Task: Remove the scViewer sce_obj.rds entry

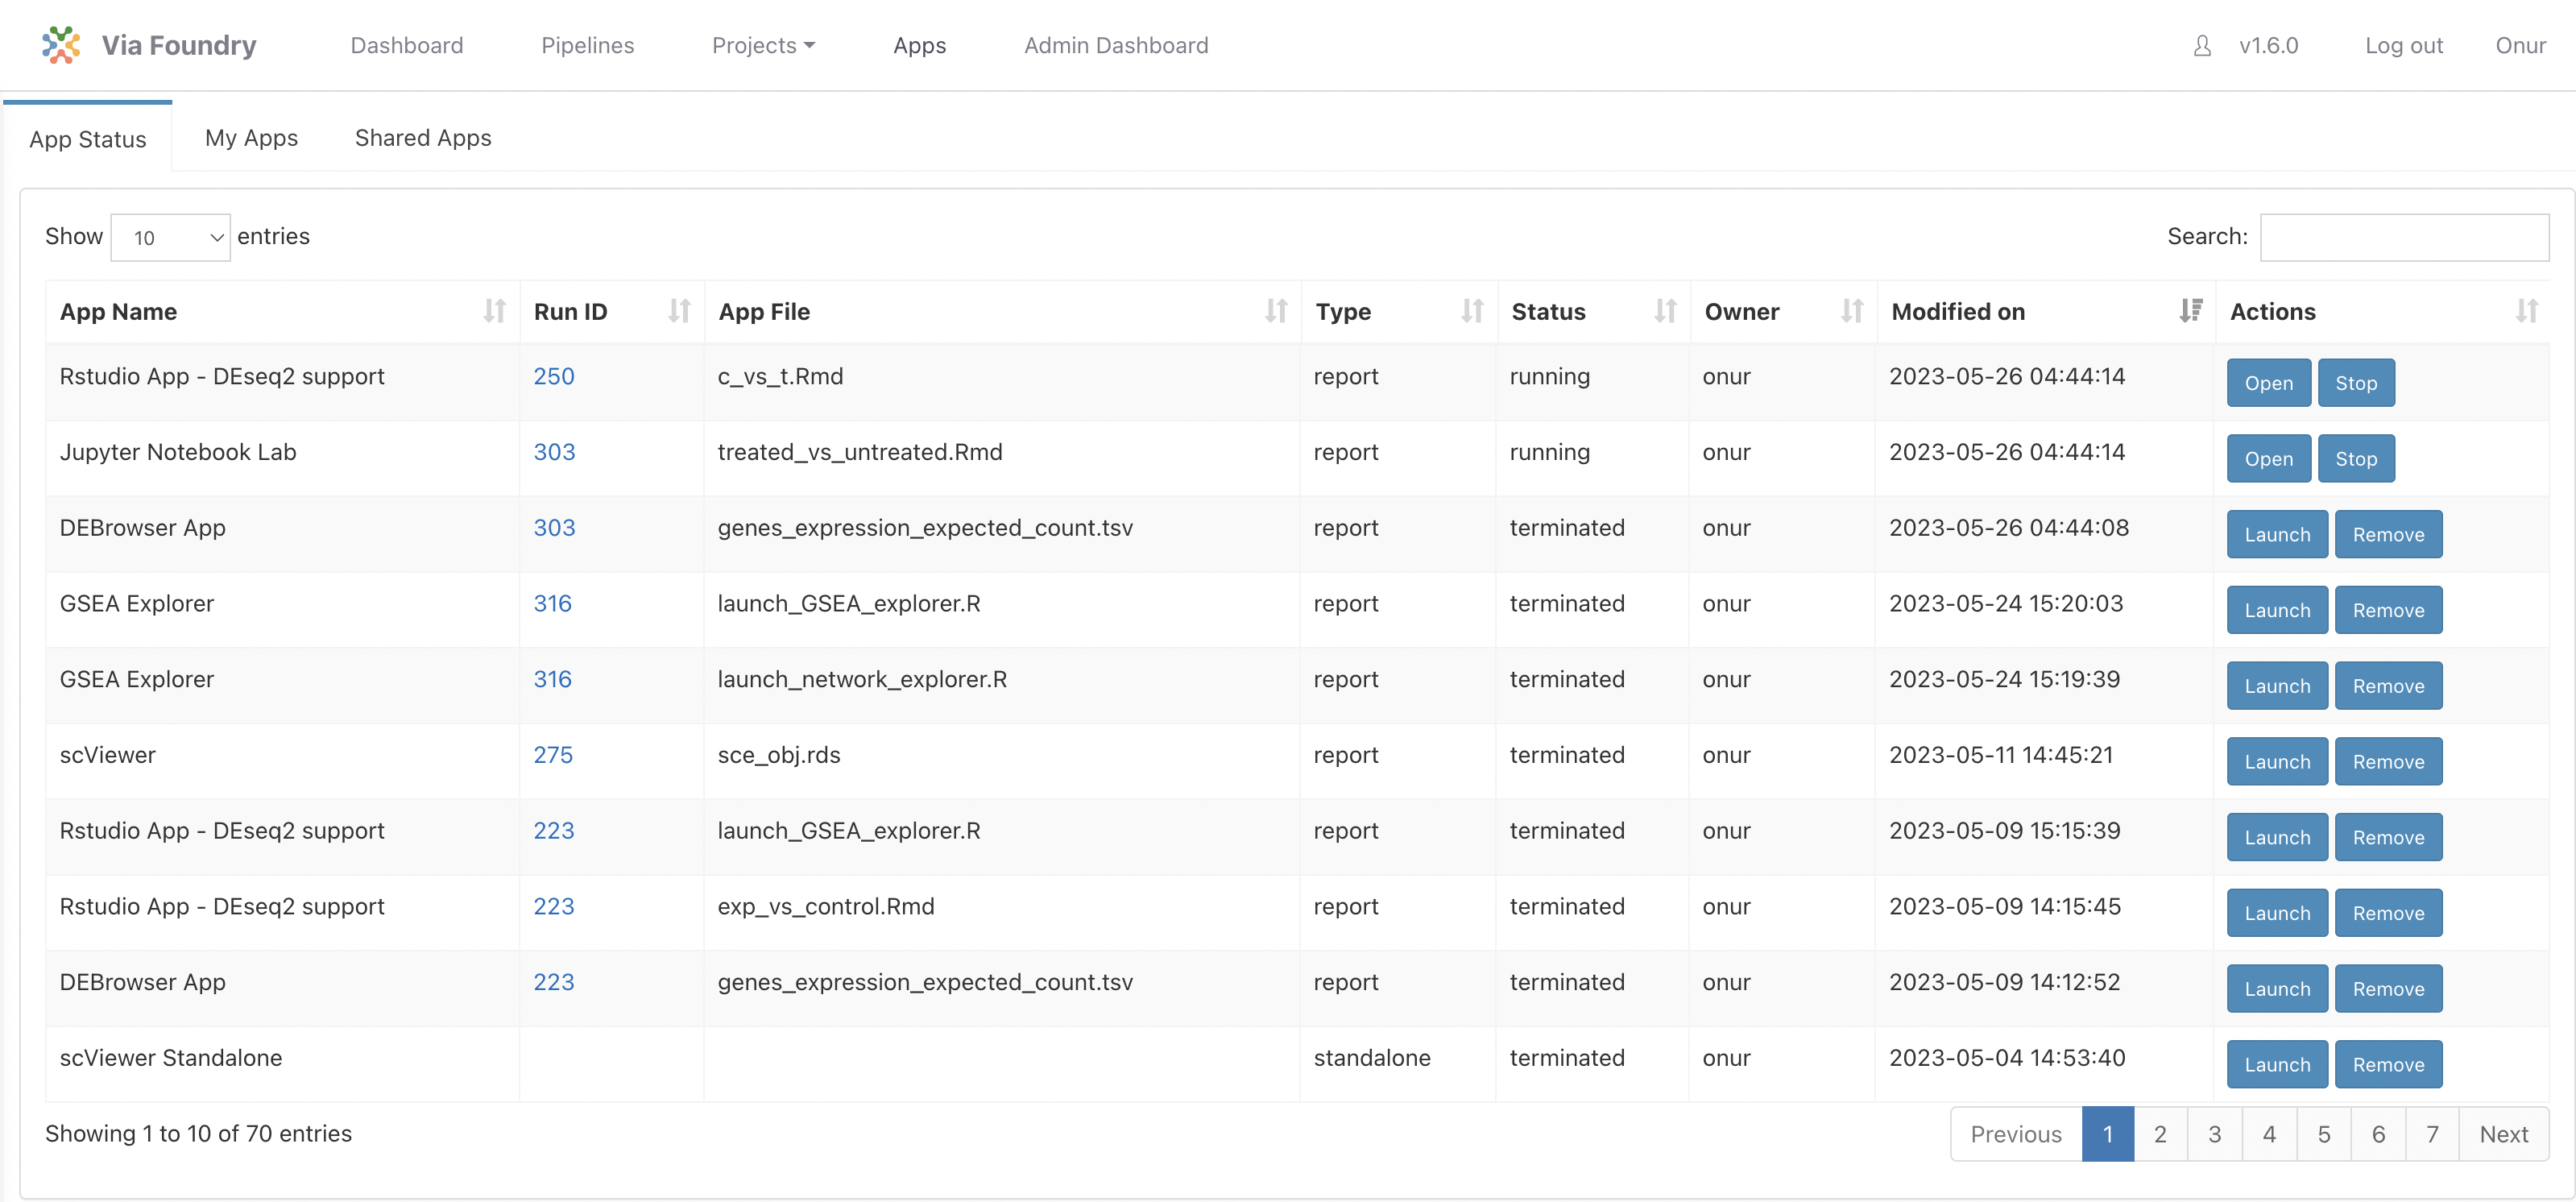Action: tap(2388, 762)
